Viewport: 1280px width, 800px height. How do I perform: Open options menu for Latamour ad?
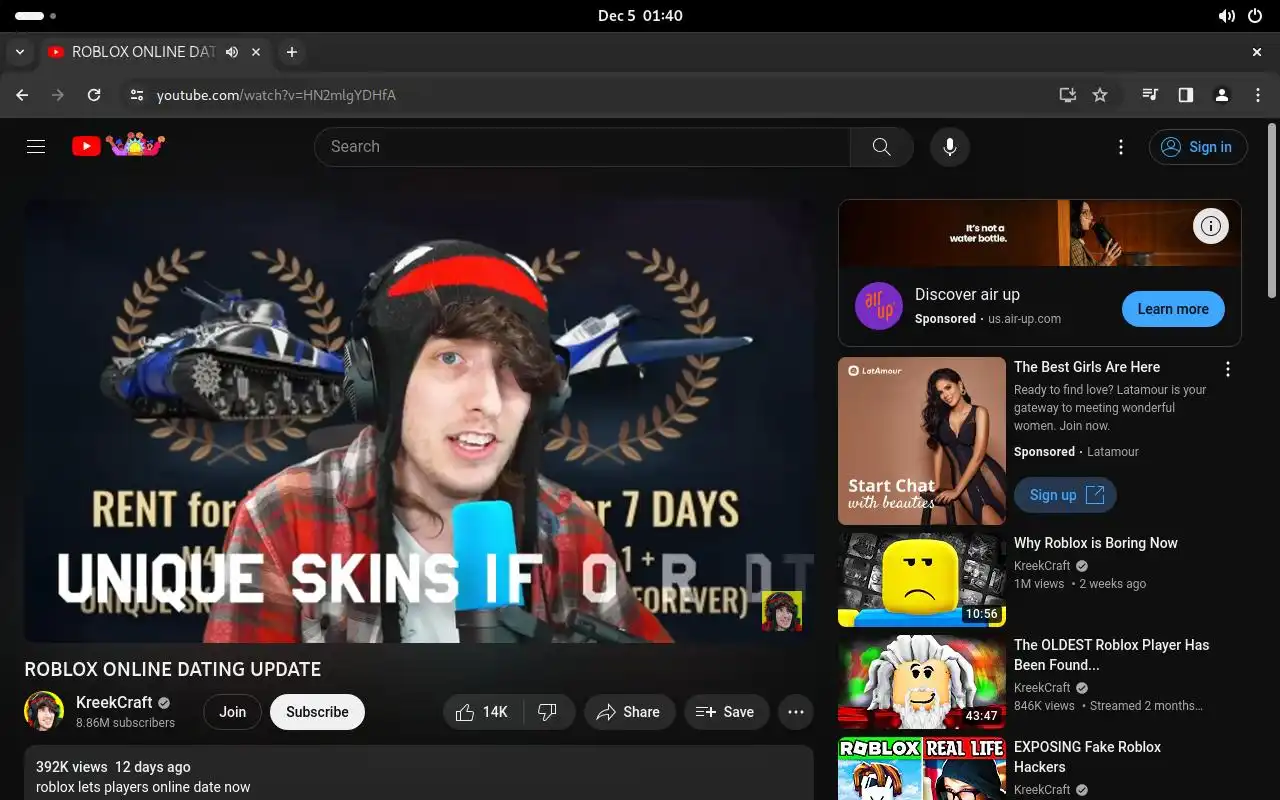click(x=1228, y=369)
